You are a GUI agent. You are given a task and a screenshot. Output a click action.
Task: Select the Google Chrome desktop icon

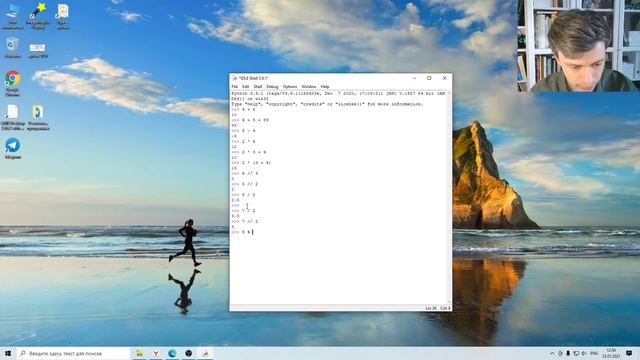[13, 83]
